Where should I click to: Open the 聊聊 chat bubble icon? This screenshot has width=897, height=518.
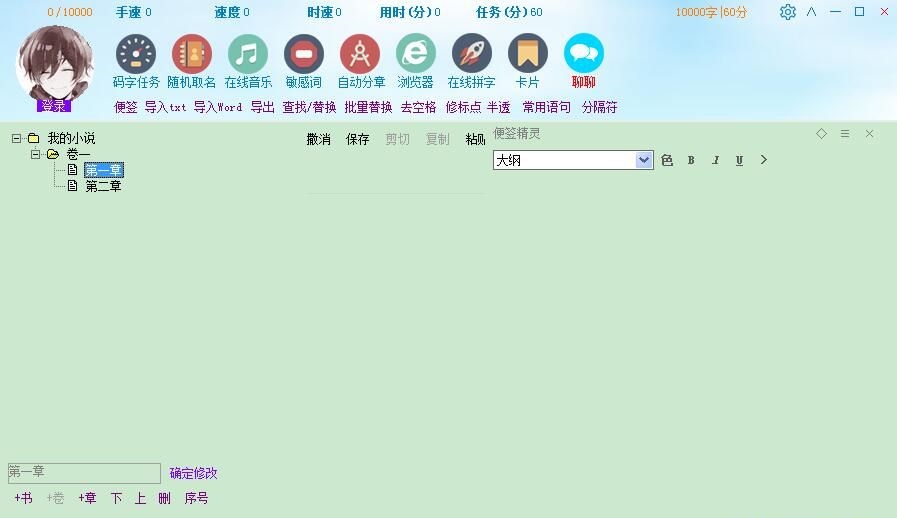pyautogui.click(x=584, y=54)
